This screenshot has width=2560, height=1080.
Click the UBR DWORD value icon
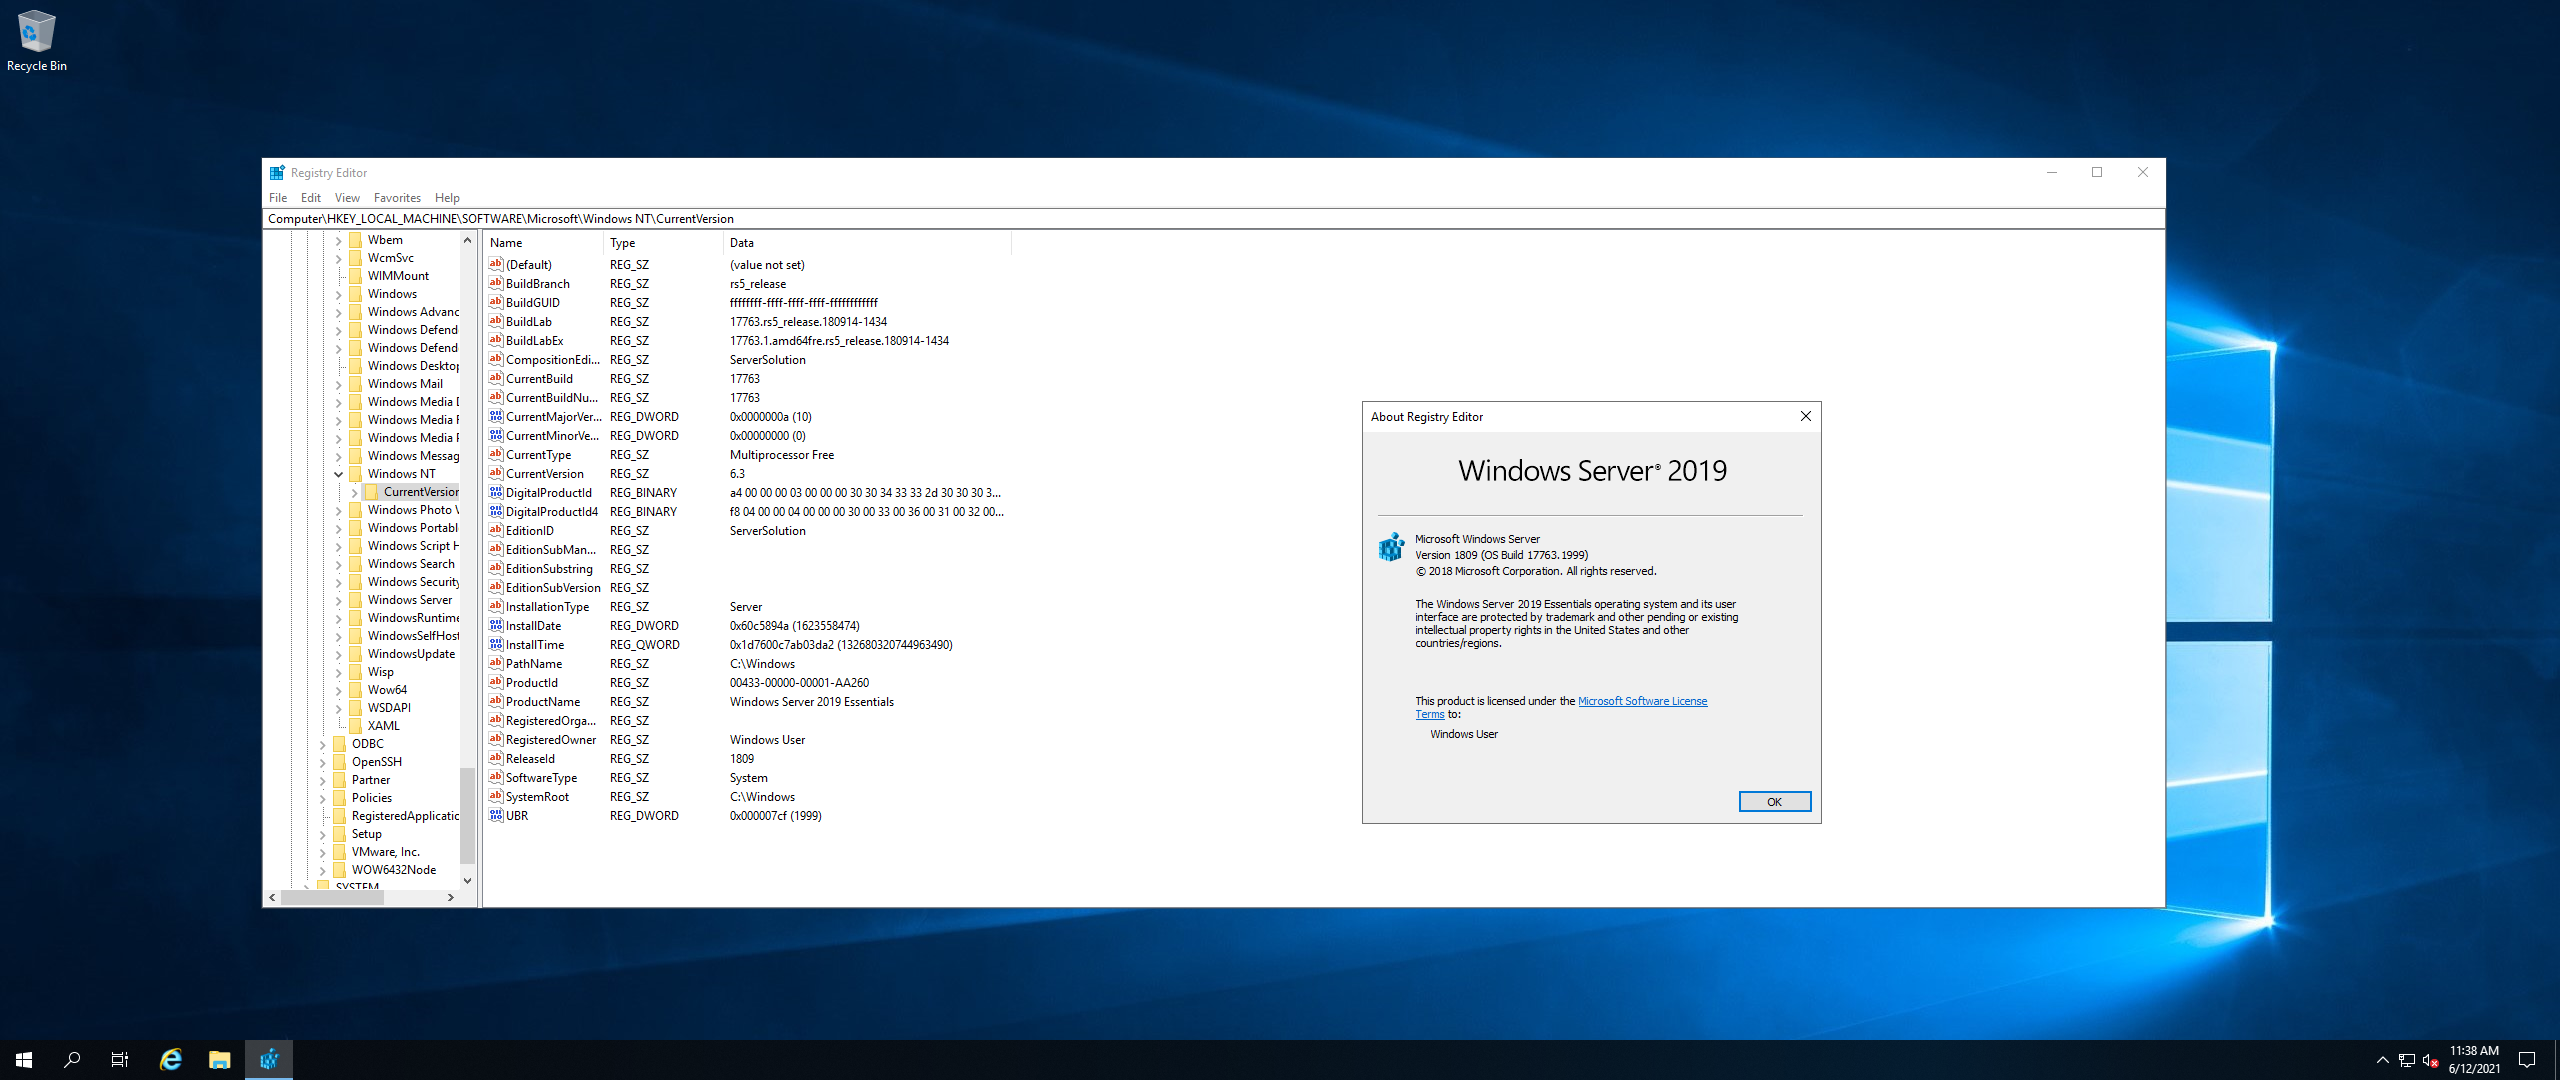pos(495,816)
